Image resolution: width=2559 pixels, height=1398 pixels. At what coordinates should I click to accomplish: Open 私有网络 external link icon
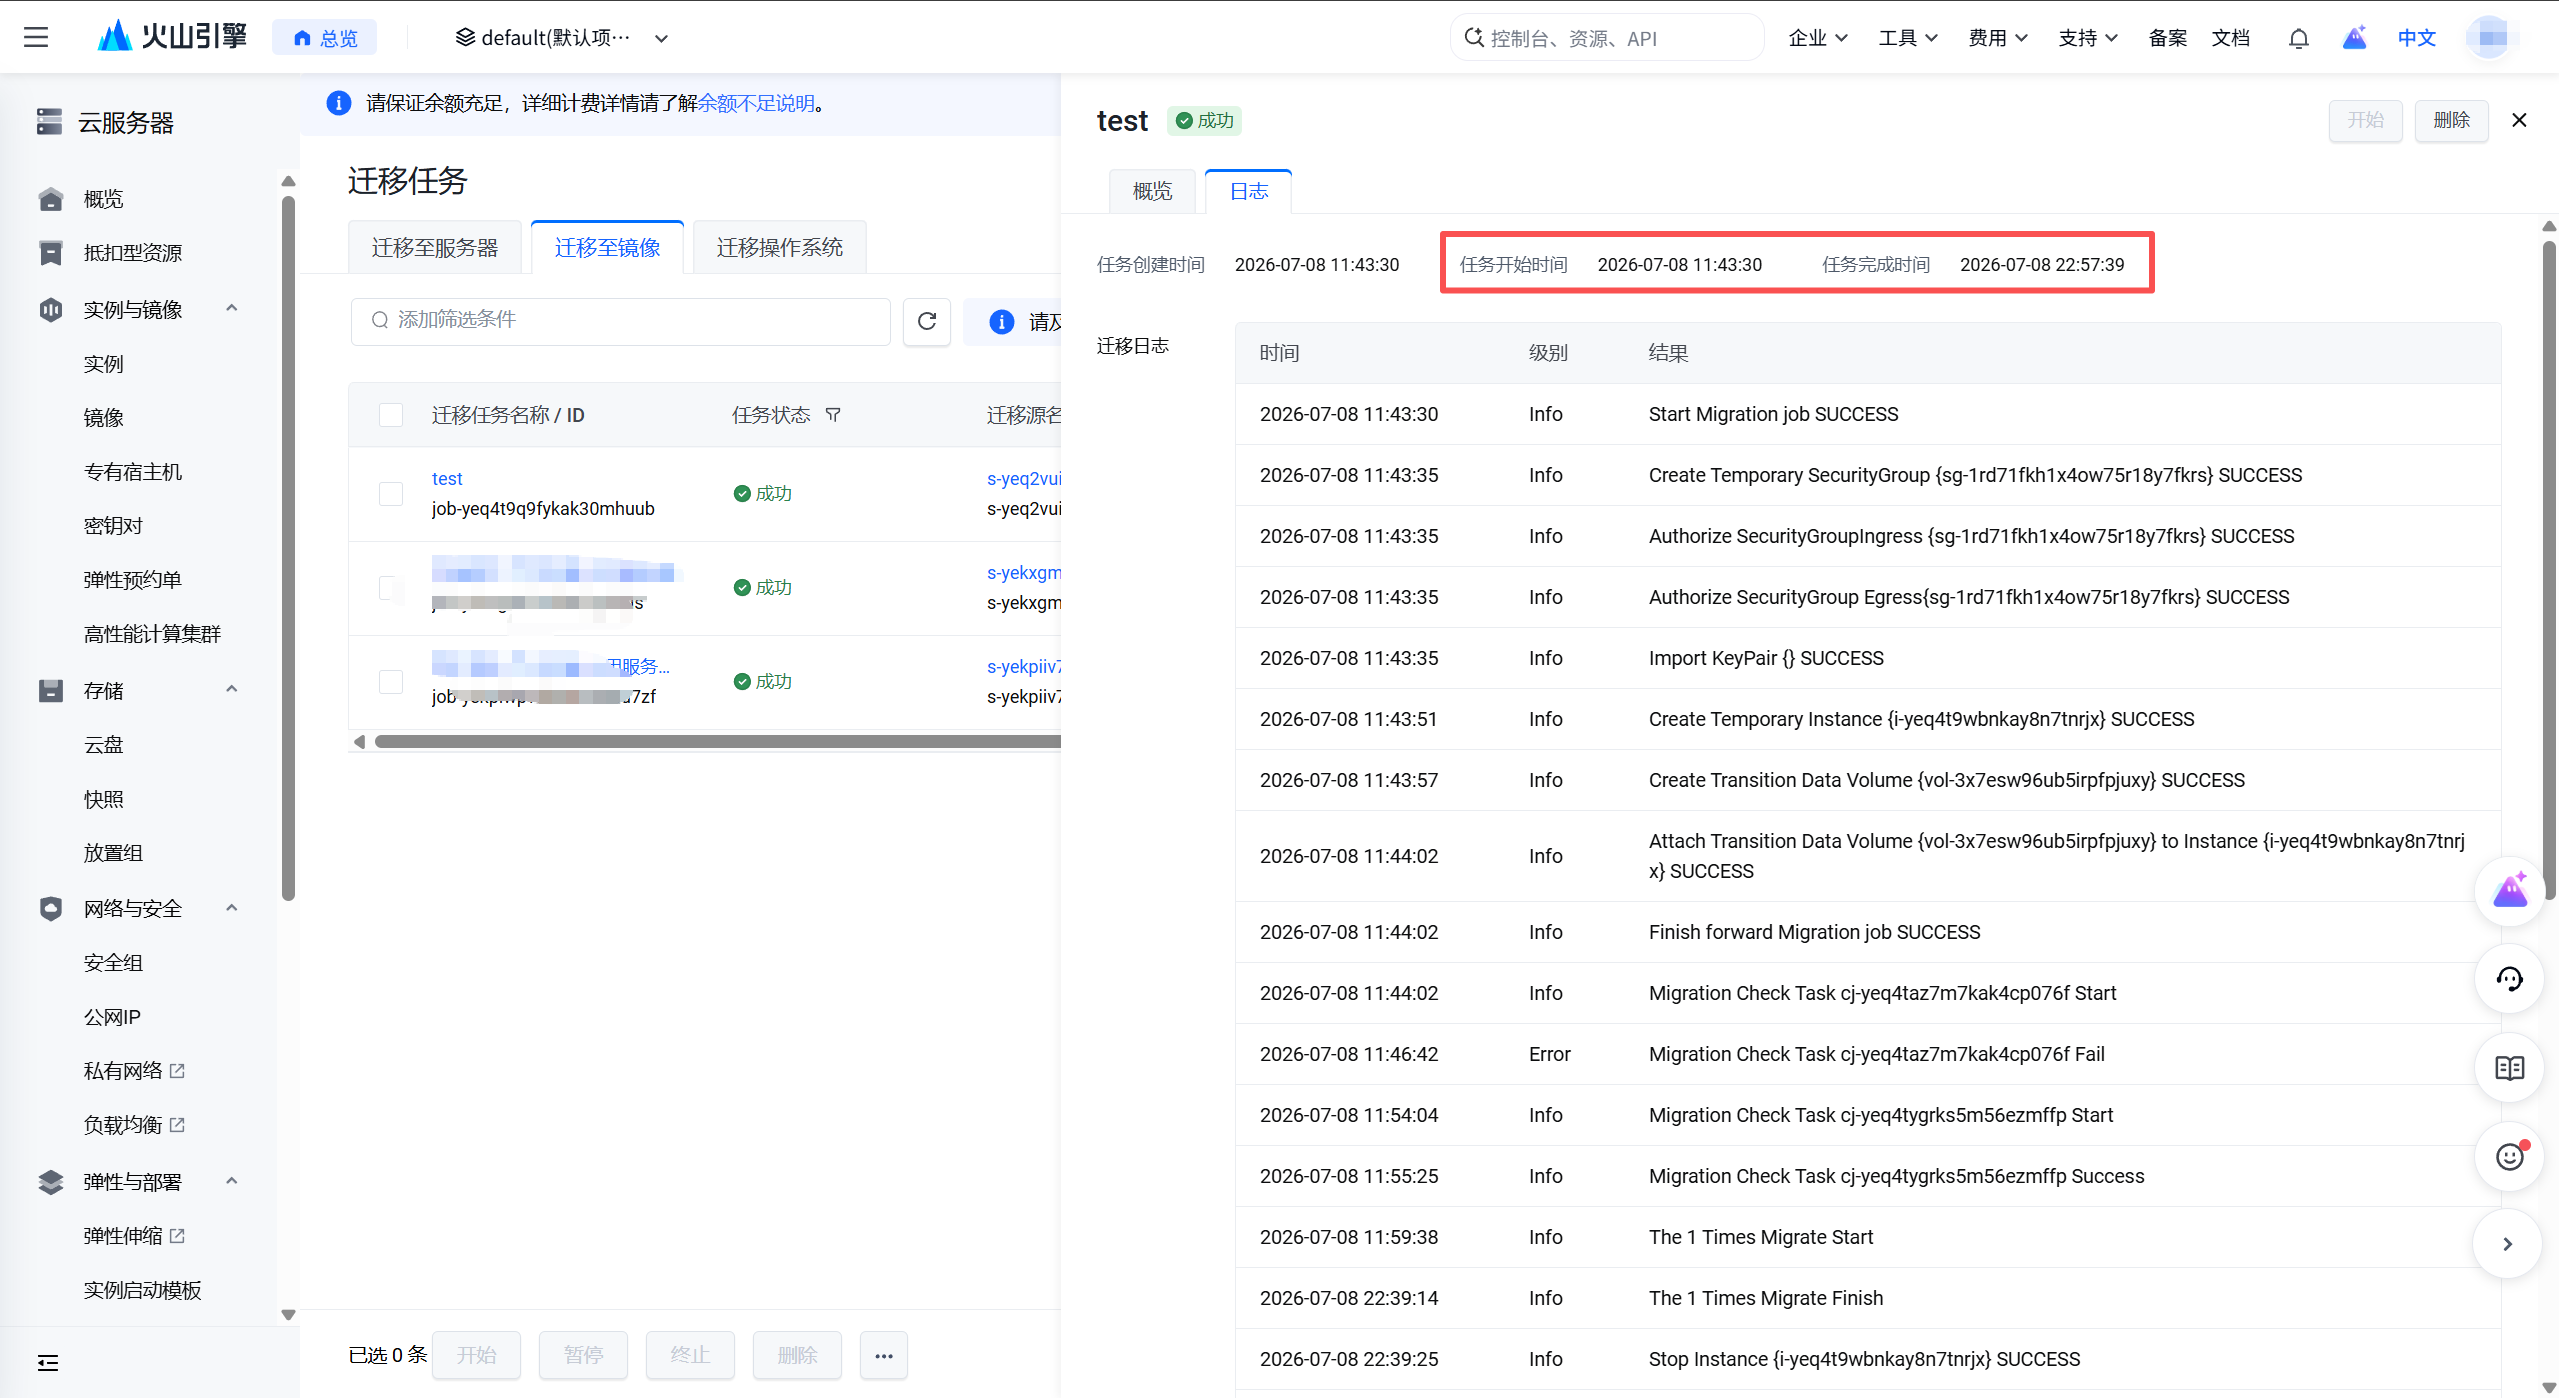click(178, 1071)
